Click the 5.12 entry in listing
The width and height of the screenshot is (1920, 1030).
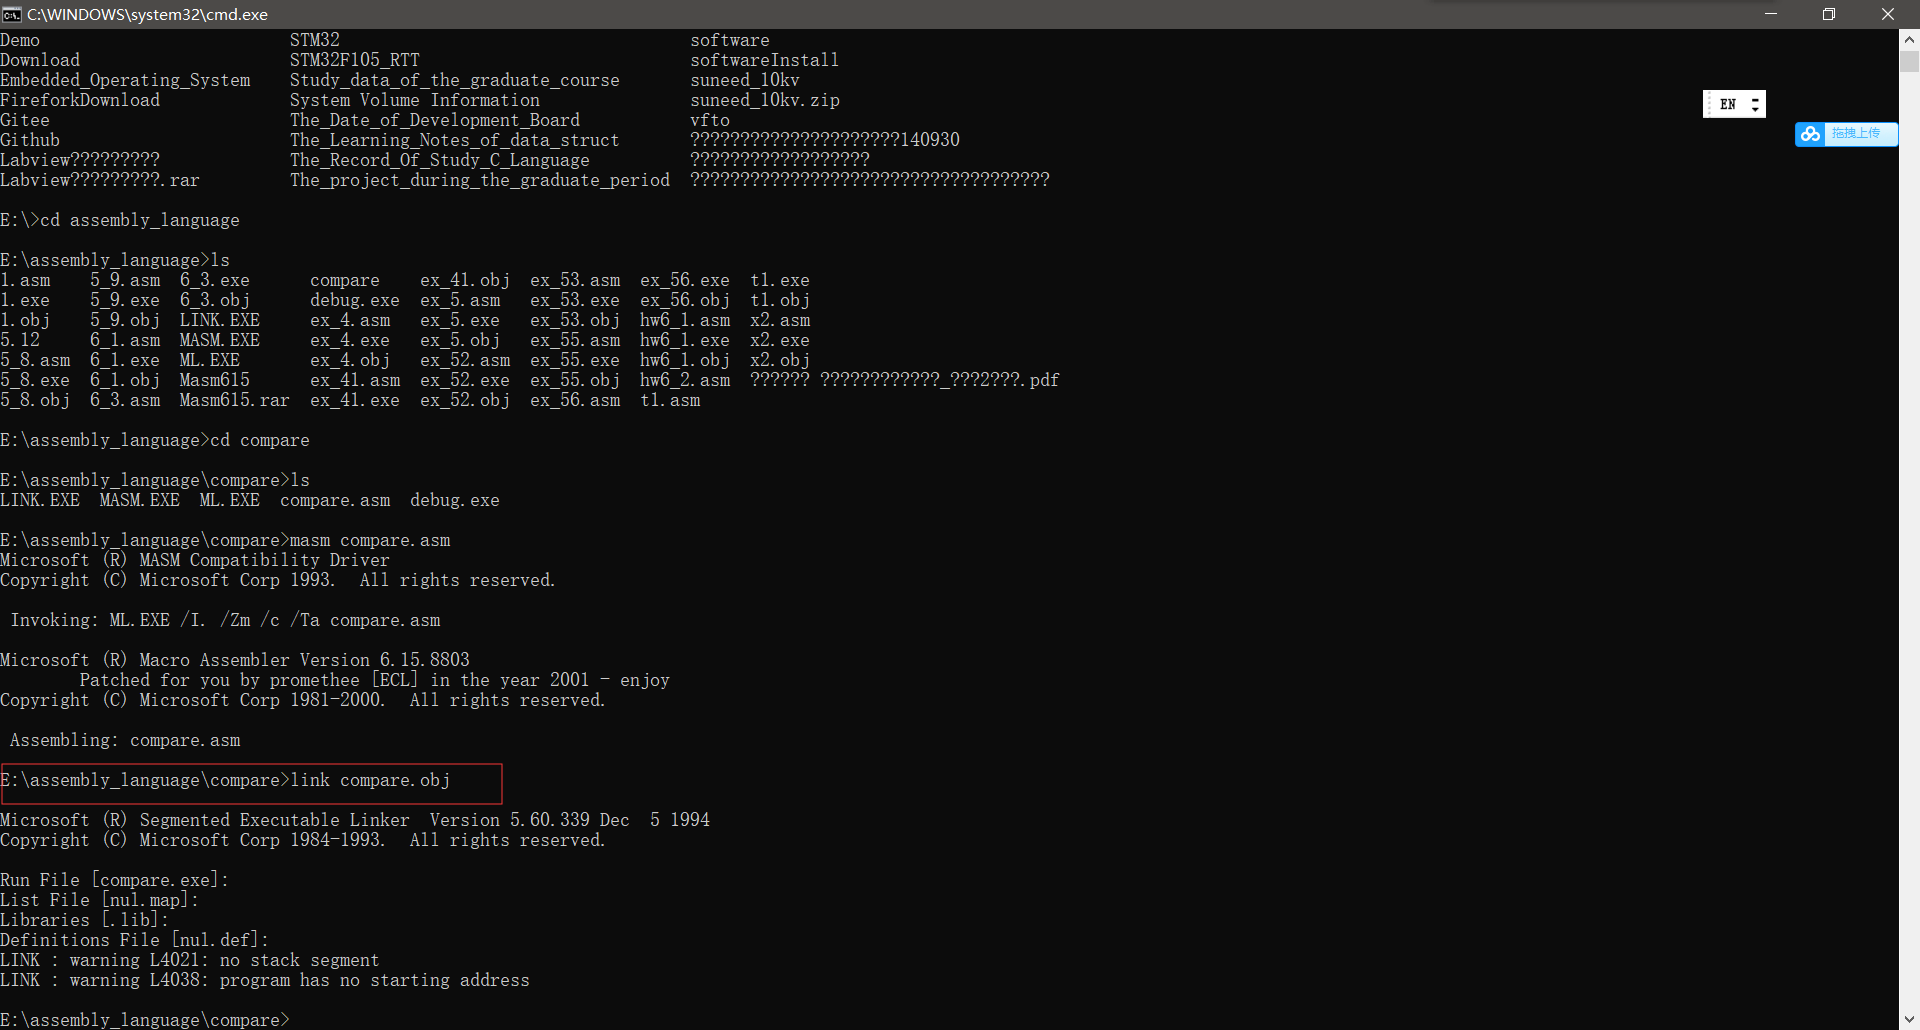pos(20,340)
